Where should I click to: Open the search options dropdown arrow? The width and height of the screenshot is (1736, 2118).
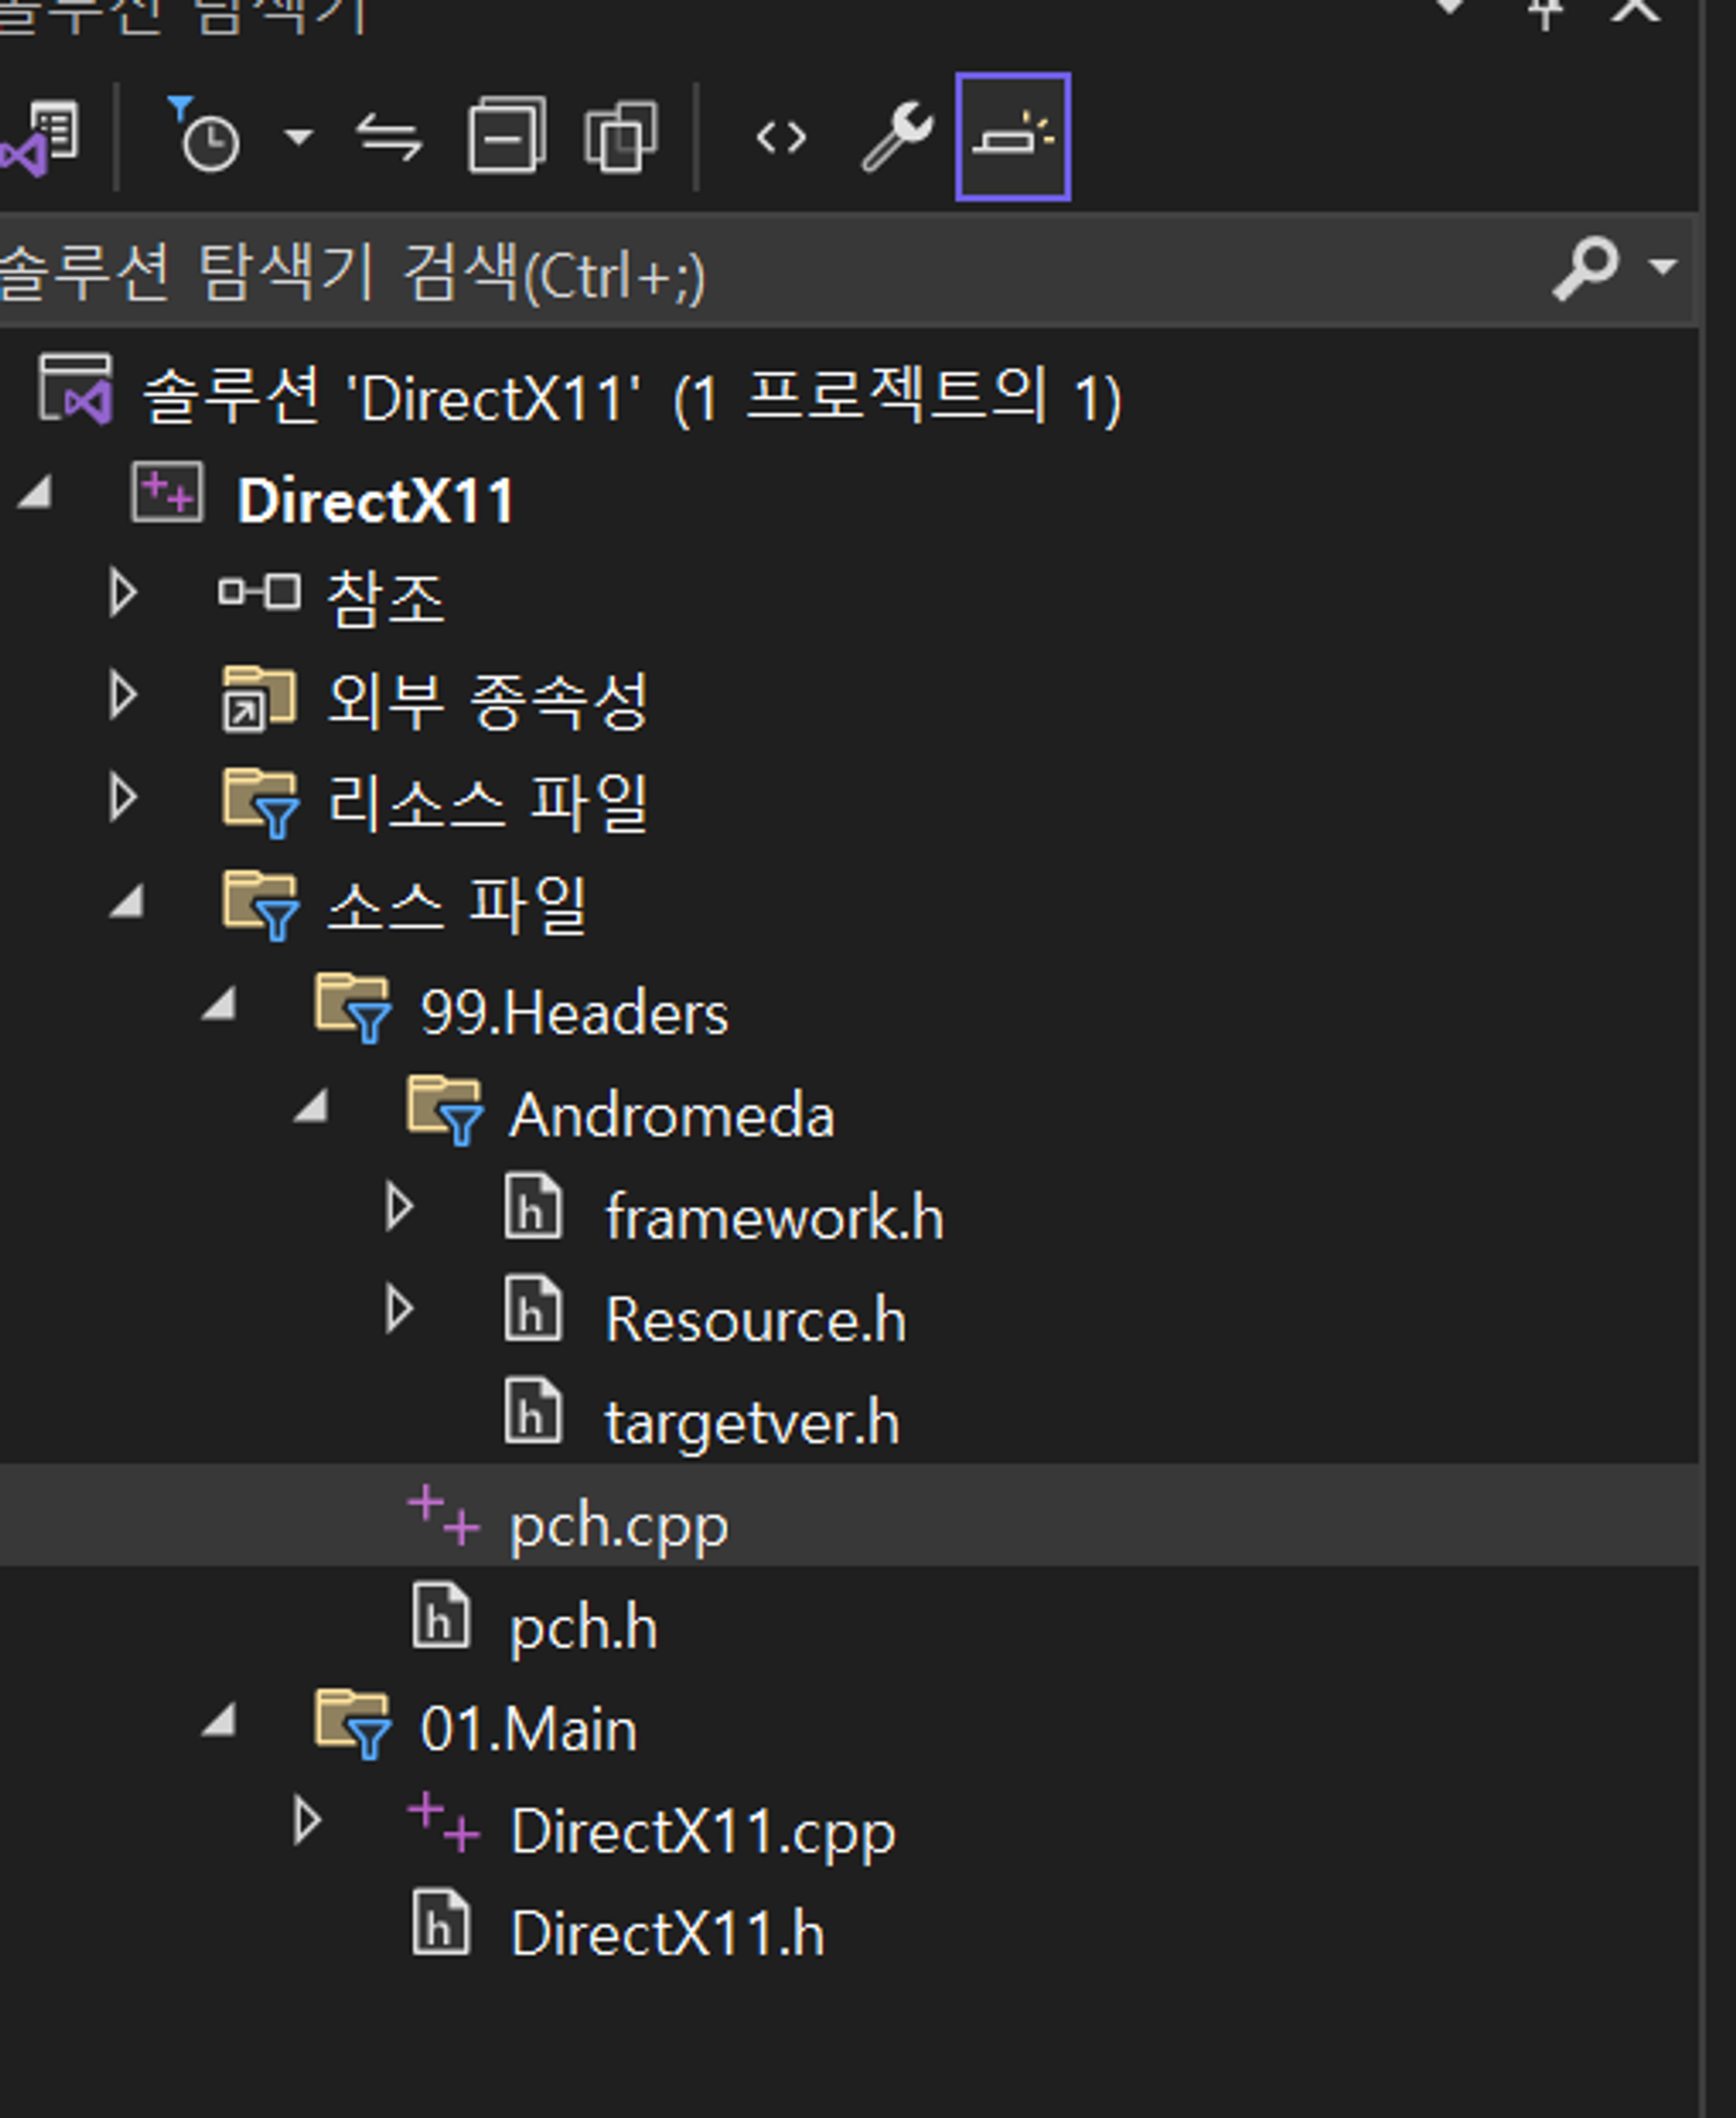point(1663,267)
